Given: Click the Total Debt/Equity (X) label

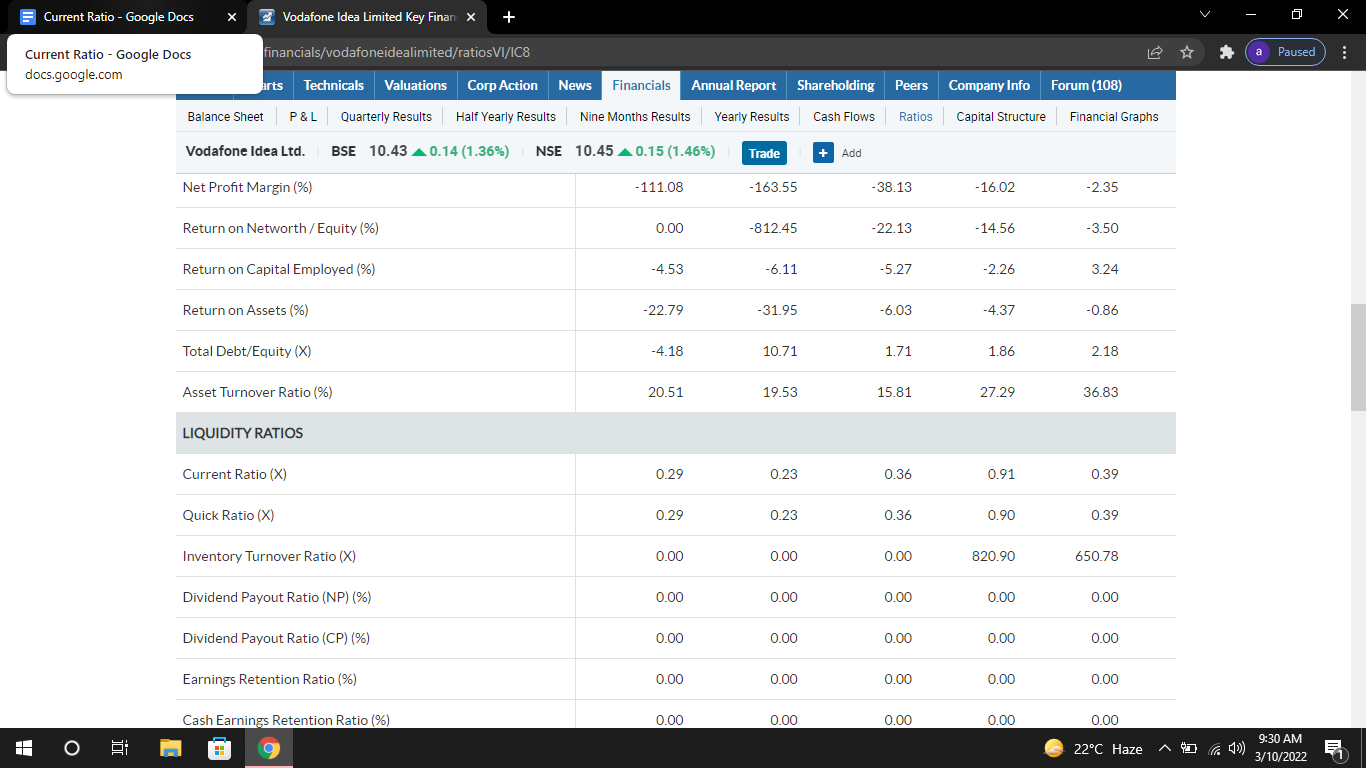Looking at the screenshot, I should tap(248, 351).
